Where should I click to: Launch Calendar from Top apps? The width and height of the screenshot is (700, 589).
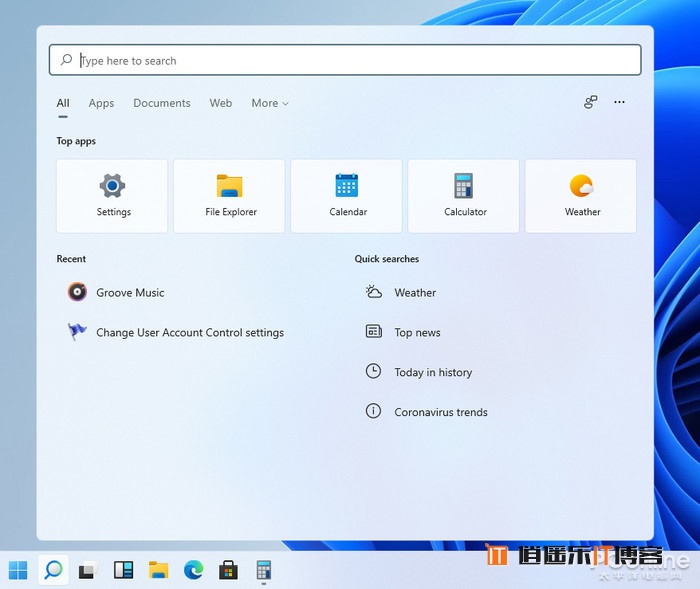point(346,196)
